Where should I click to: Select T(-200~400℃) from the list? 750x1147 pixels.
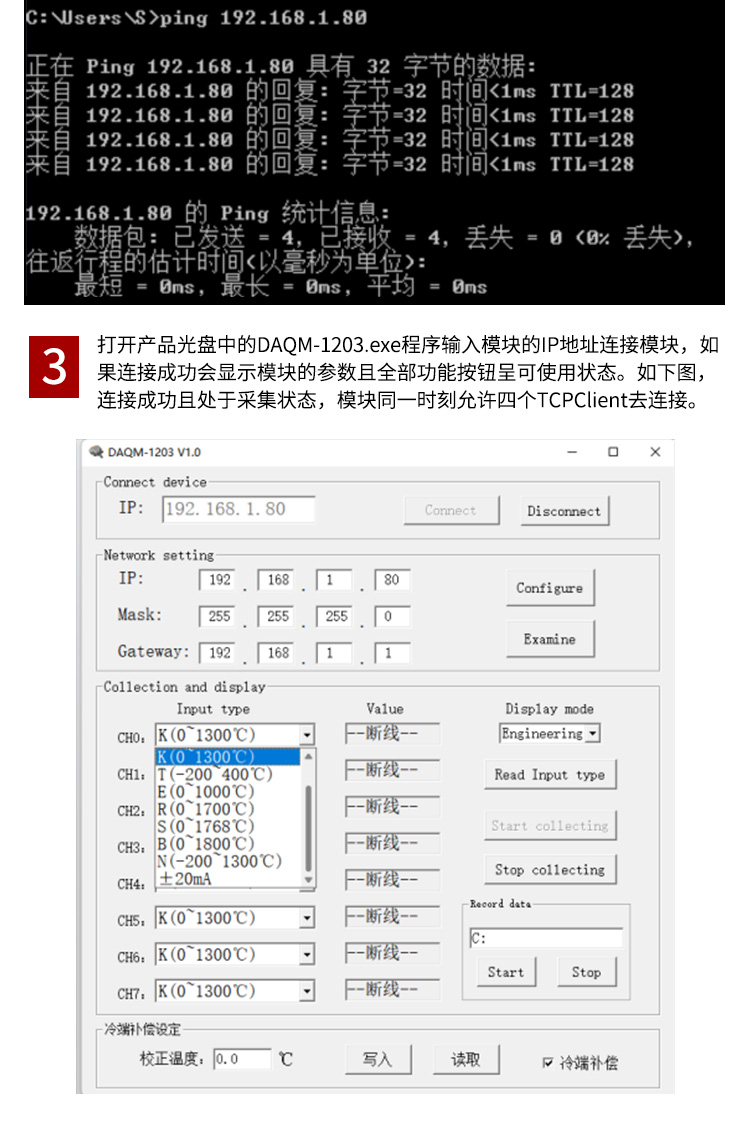coord(228,774)
